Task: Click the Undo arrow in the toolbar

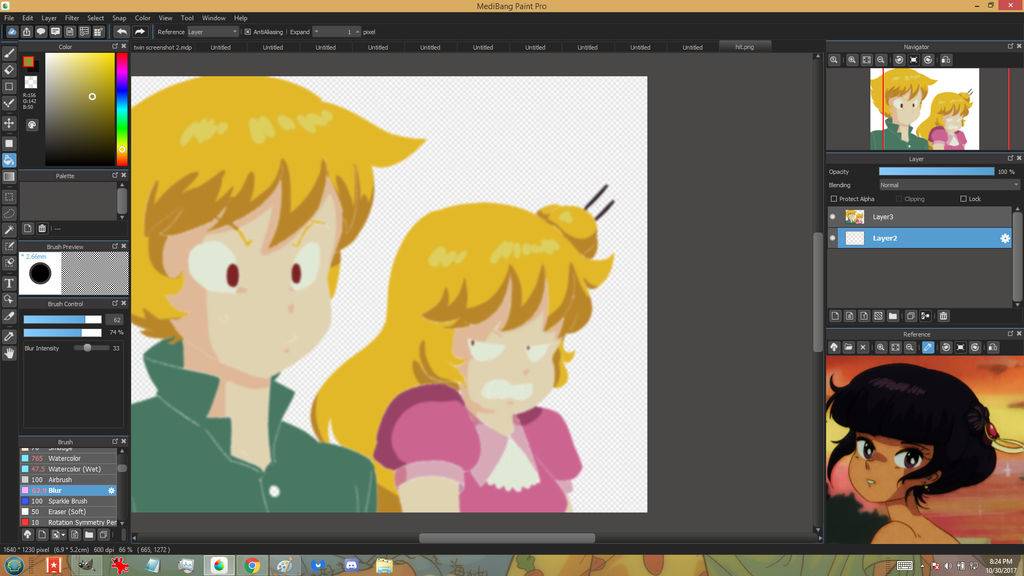Action: click(x=121, y=32)
